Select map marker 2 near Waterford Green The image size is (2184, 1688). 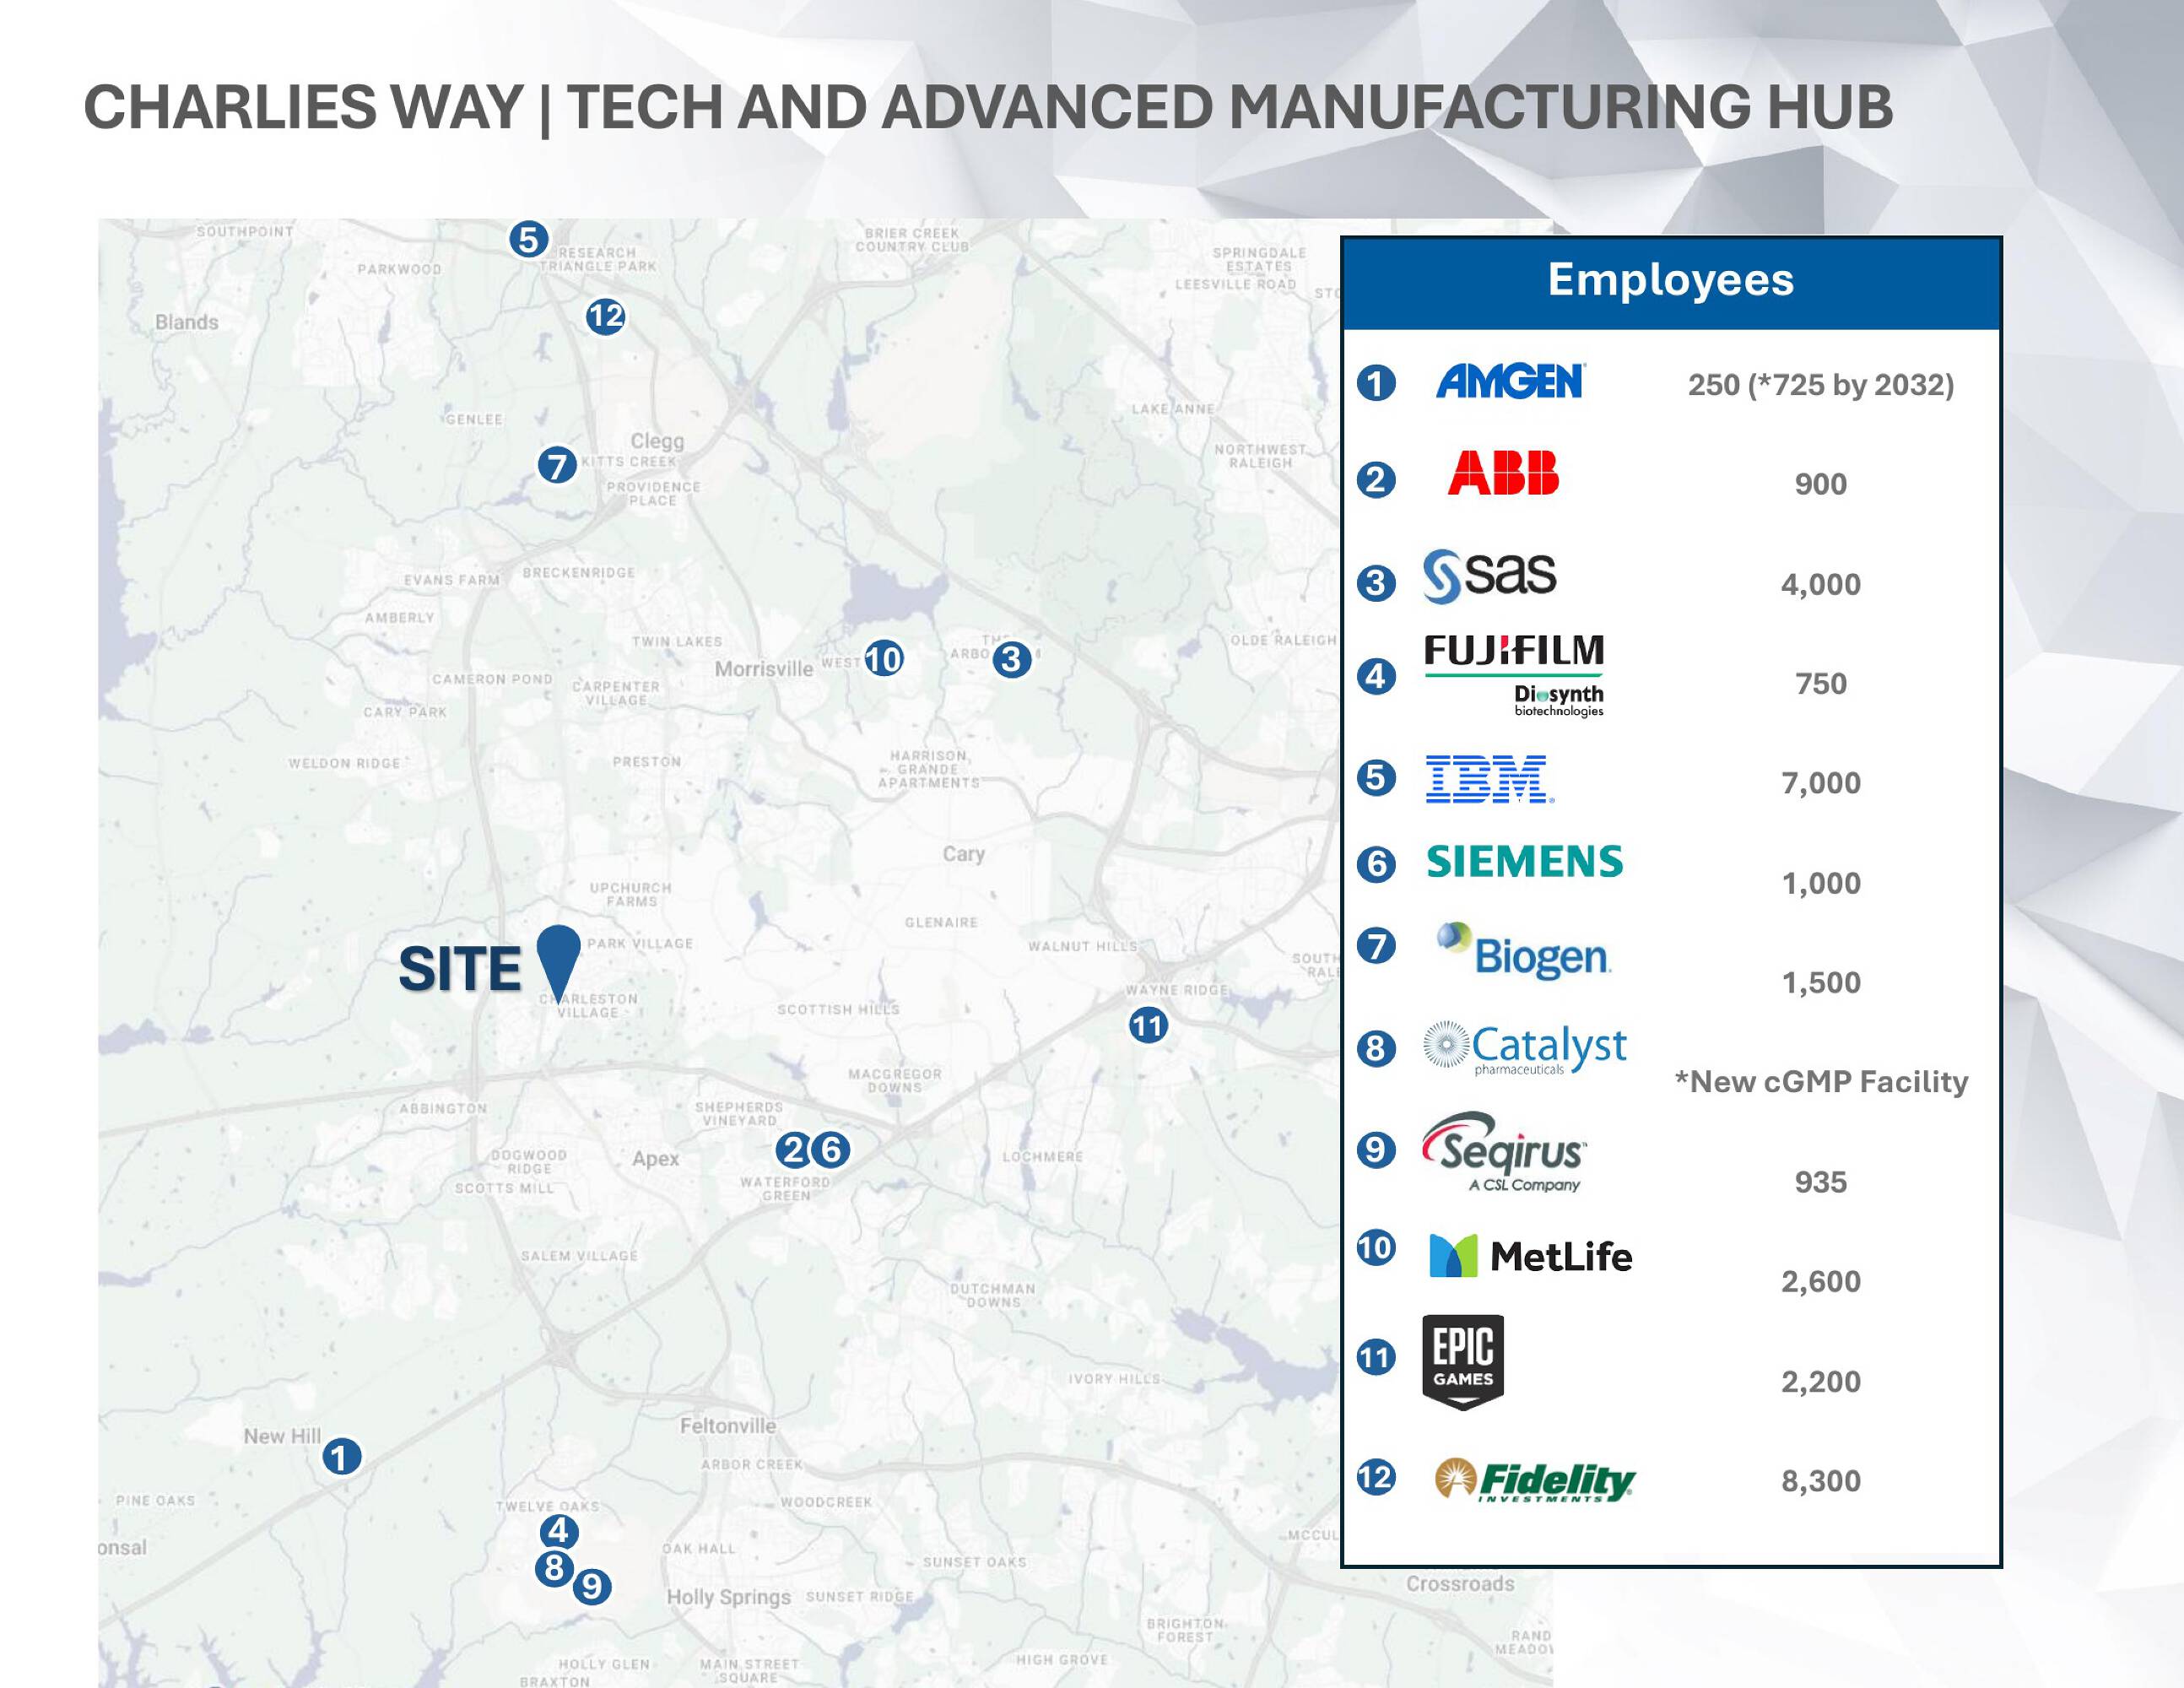click(x=794, y=1150)
